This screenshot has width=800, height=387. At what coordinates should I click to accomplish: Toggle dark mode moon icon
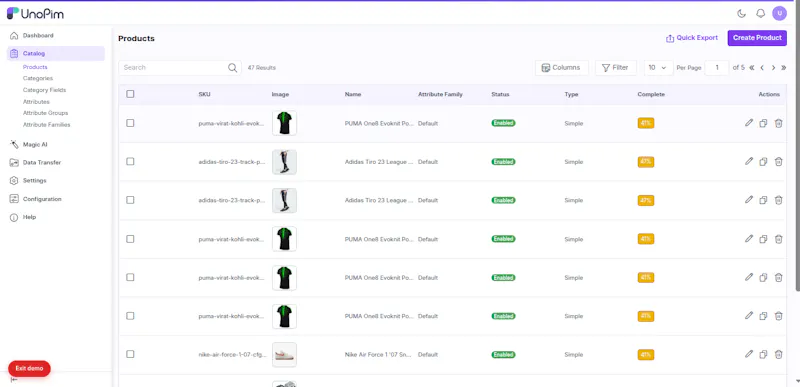(742, 14)
